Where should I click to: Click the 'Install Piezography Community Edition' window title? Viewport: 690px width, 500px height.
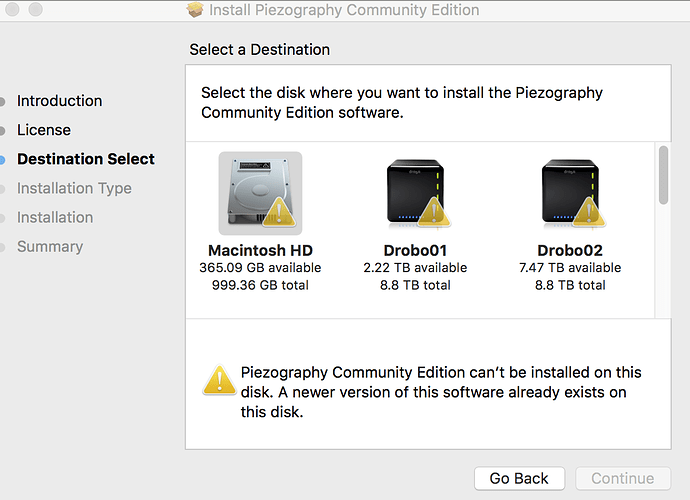click(x=344, y=10)
